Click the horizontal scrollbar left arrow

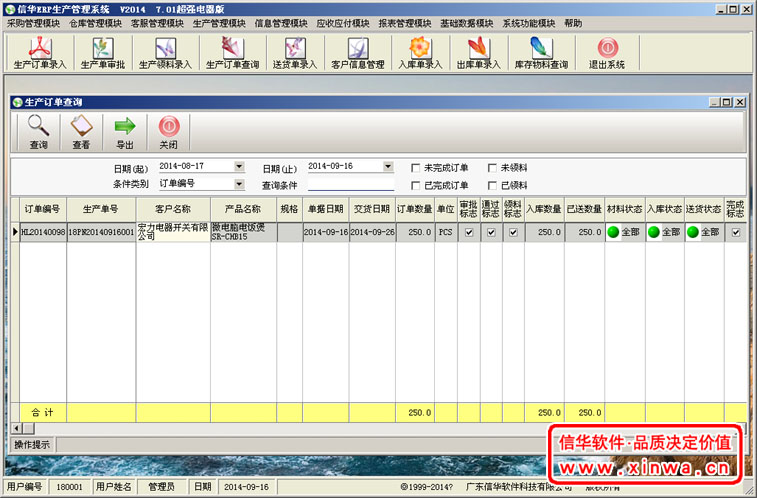(x=16, y=429)
